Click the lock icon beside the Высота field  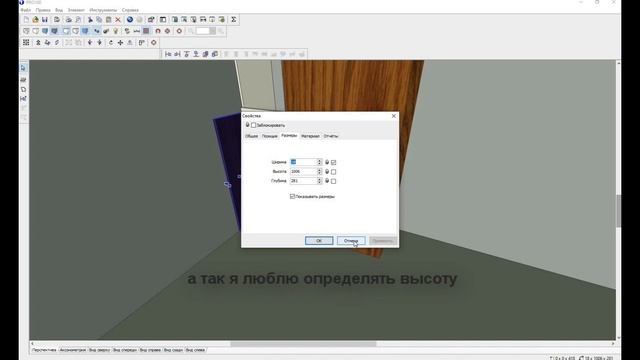point(327,171)
